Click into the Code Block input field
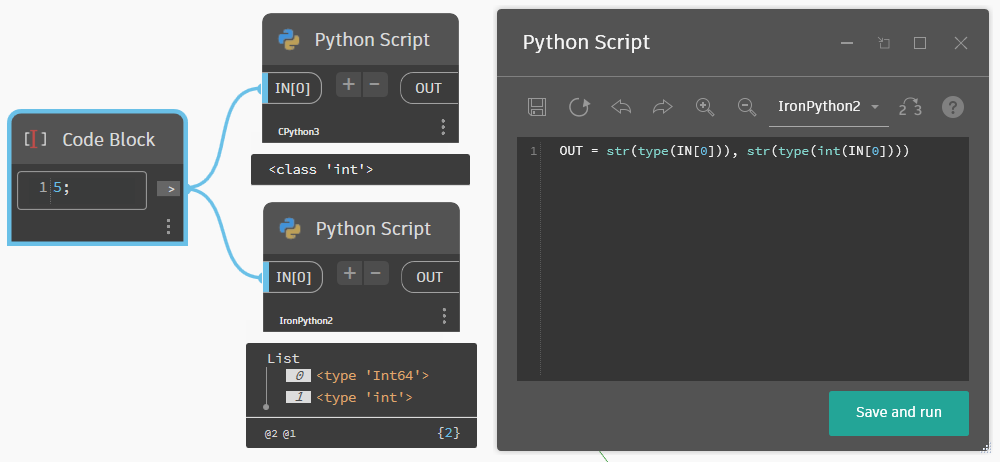Screen dimensions: 1000x462 (x=95, y=189)
